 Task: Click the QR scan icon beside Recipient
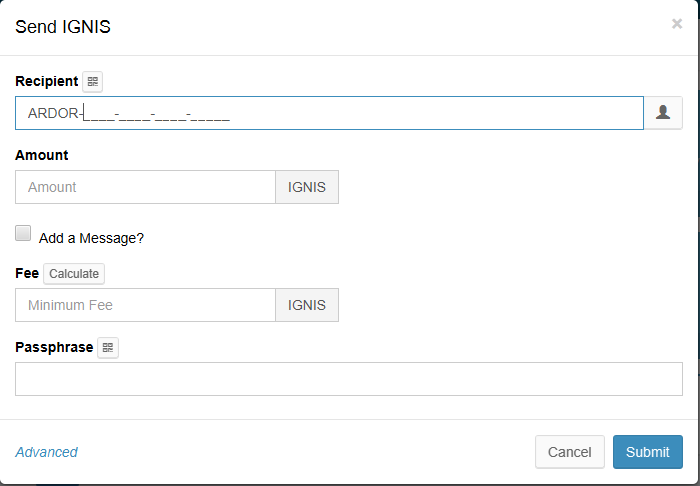coord(92,82)
